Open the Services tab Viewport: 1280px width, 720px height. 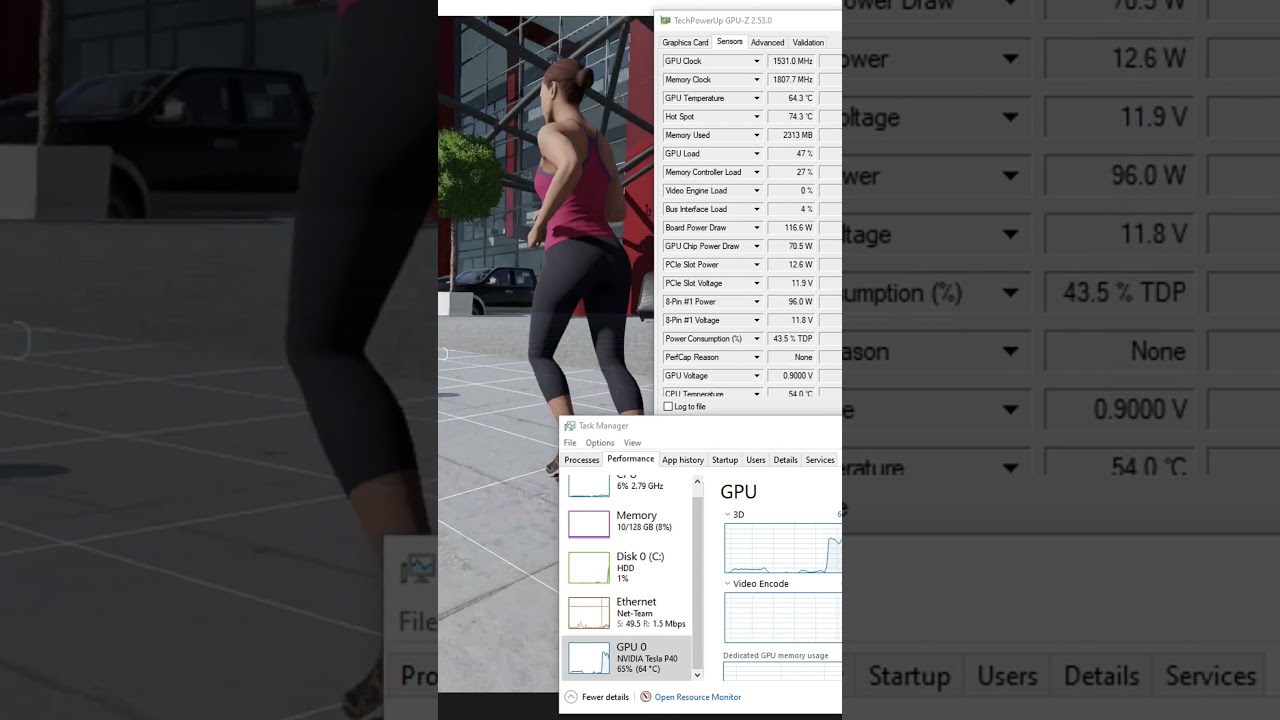tap(820, 460)
